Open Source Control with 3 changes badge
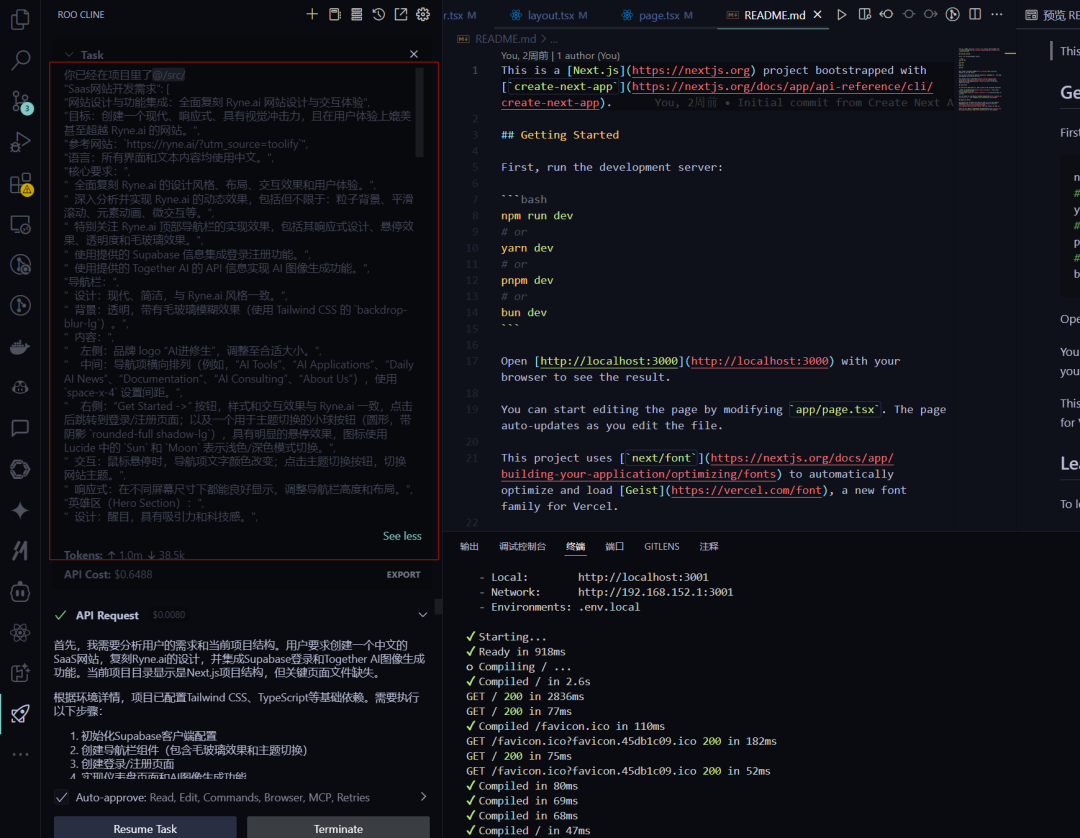Image resolution: width=1080 pixels, height=838 pixels. (x=20, y=101)
